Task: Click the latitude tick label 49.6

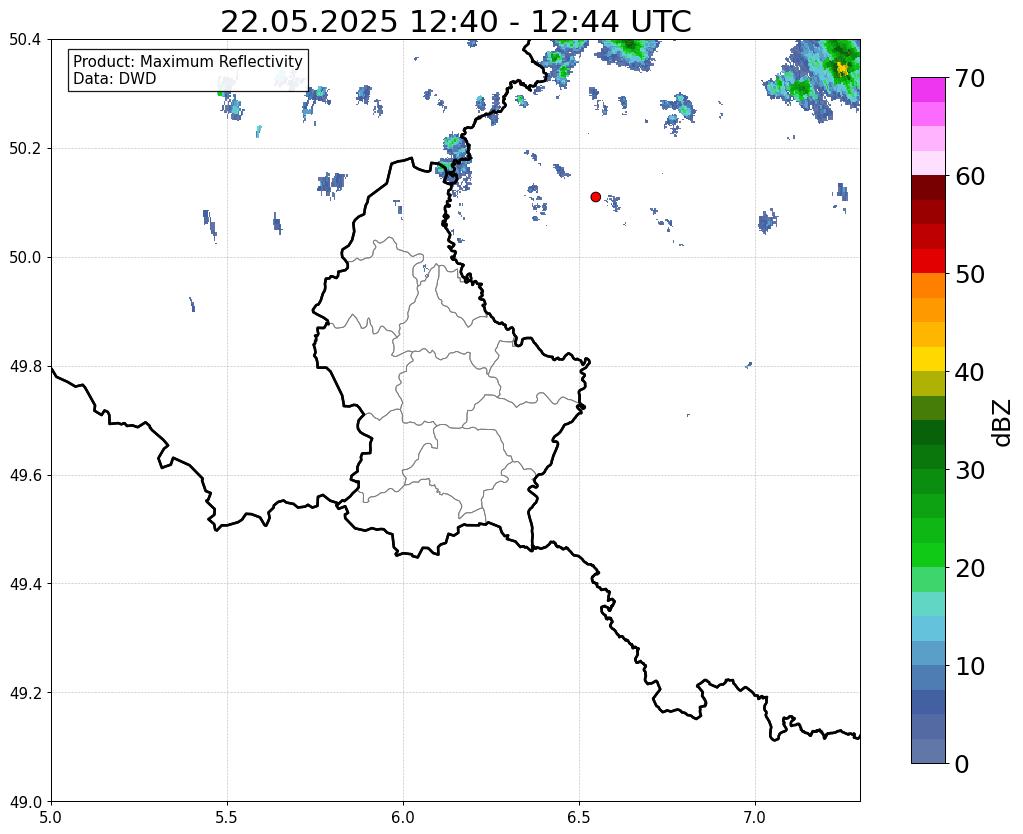Action: [x=25, y=475]
